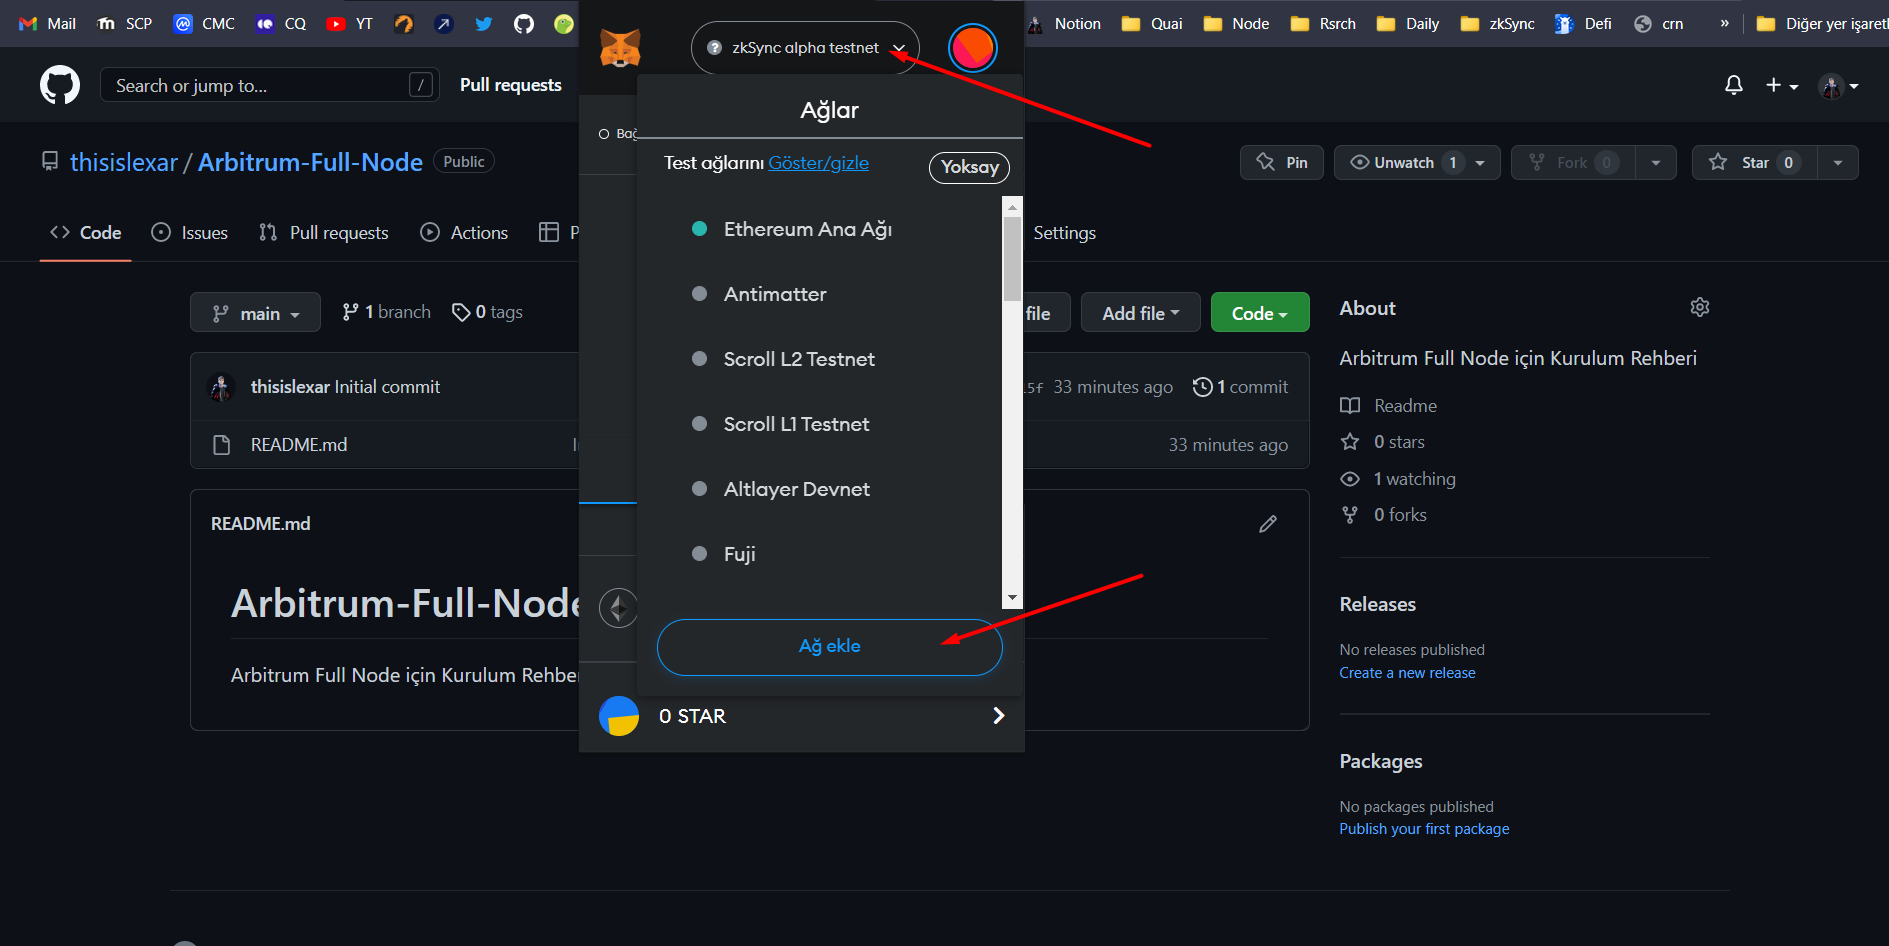Click the MetaMask fox logo
This screenshot has width=1889, height=946.
tap(620, 47)
